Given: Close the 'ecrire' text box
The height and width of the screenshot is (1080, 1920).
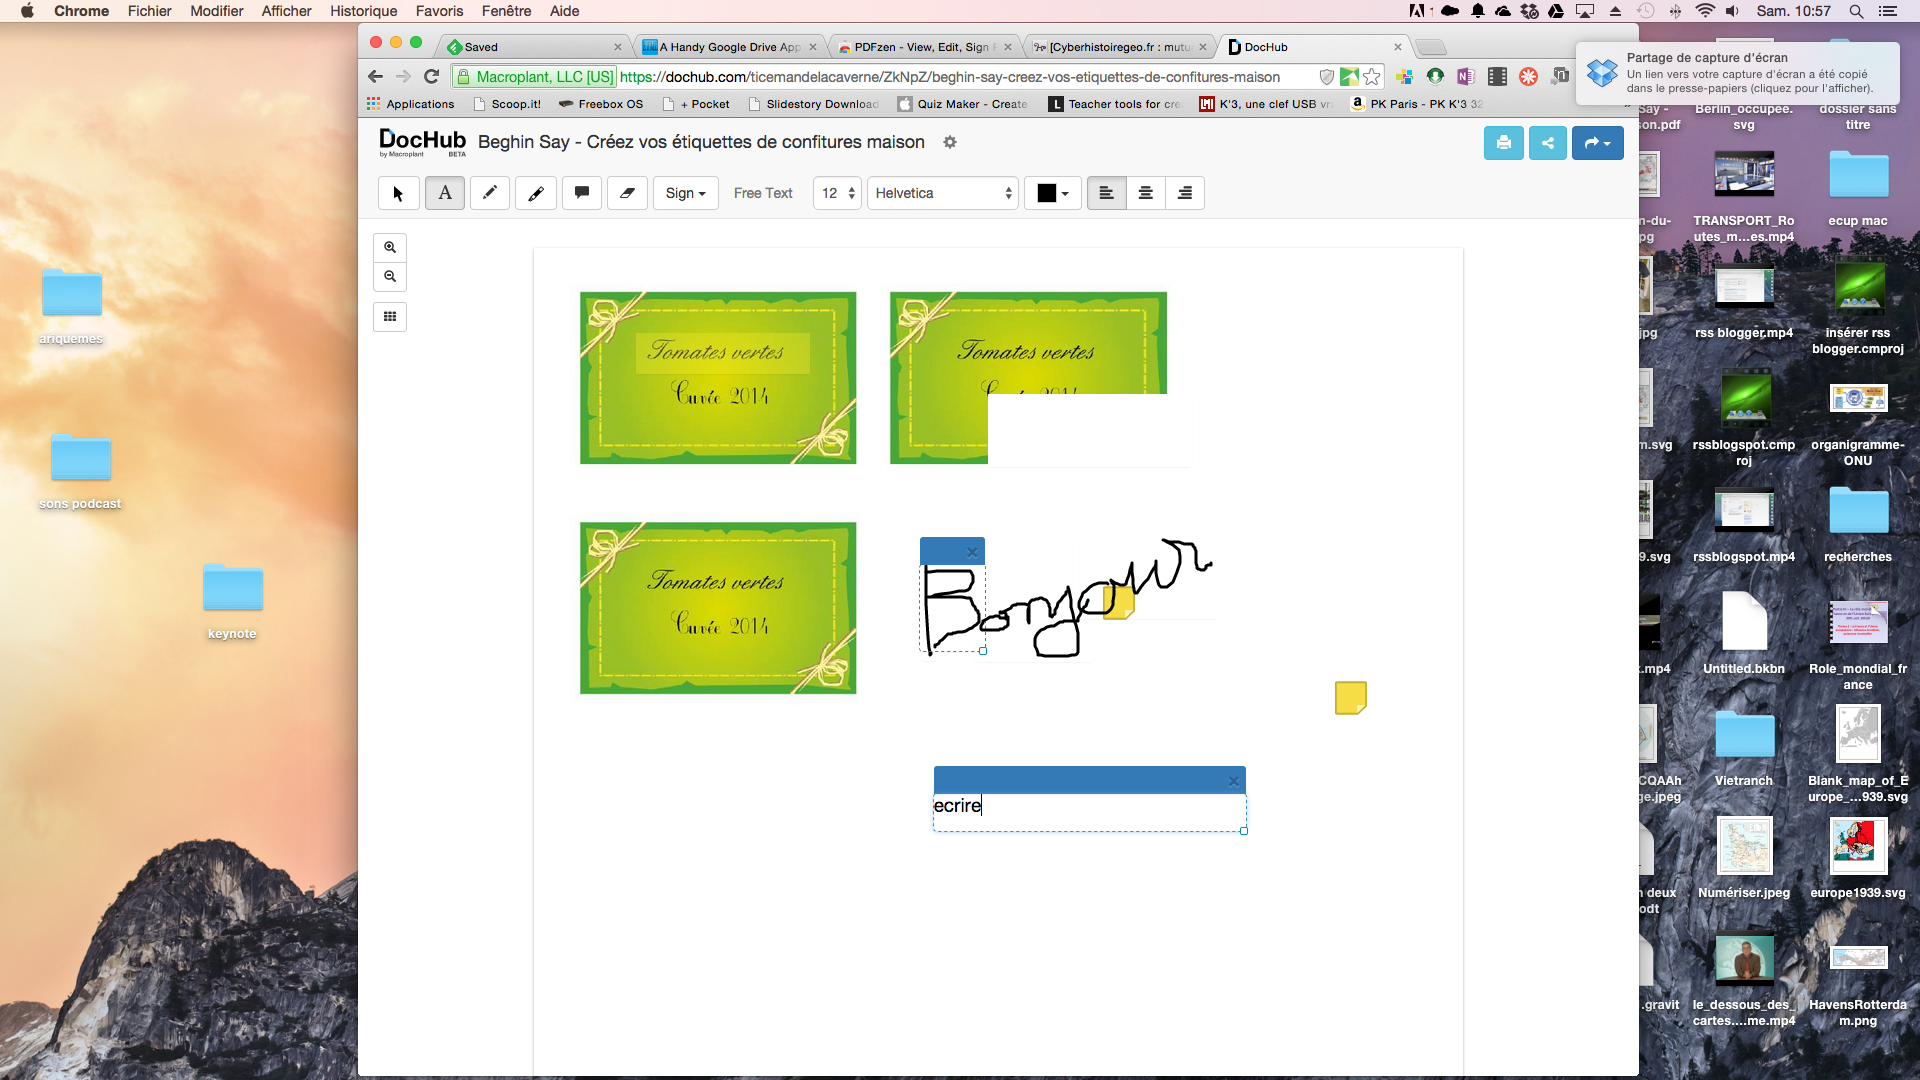Looking at the screenshot, I should click(1234, 781).
